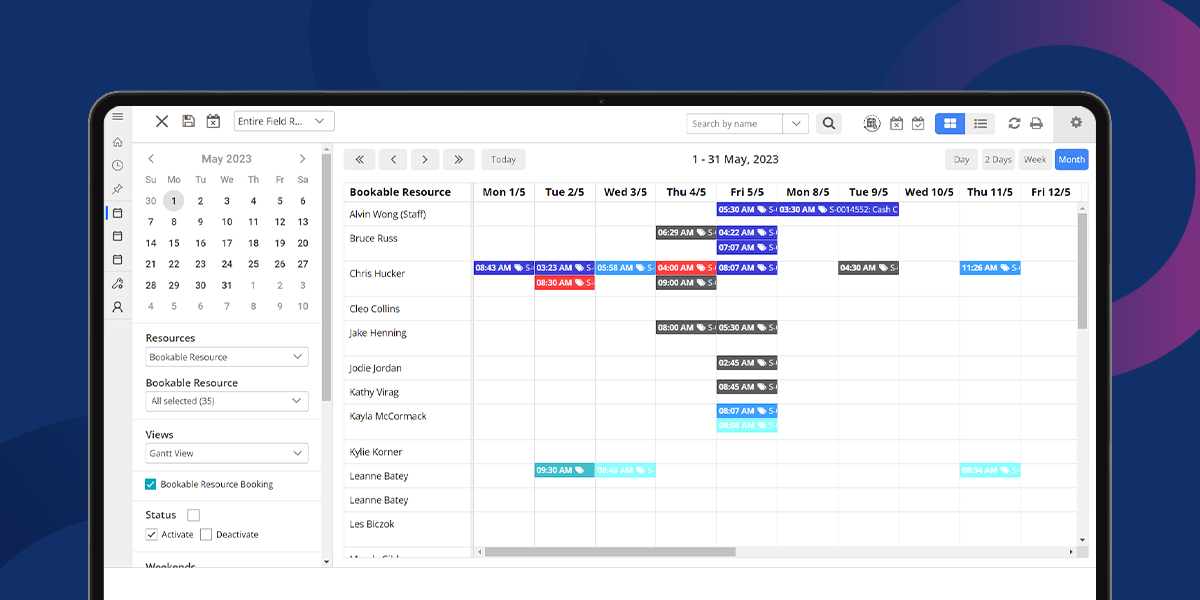
Task: Open the All selected (35) dropdown
Action: [227, 401]
